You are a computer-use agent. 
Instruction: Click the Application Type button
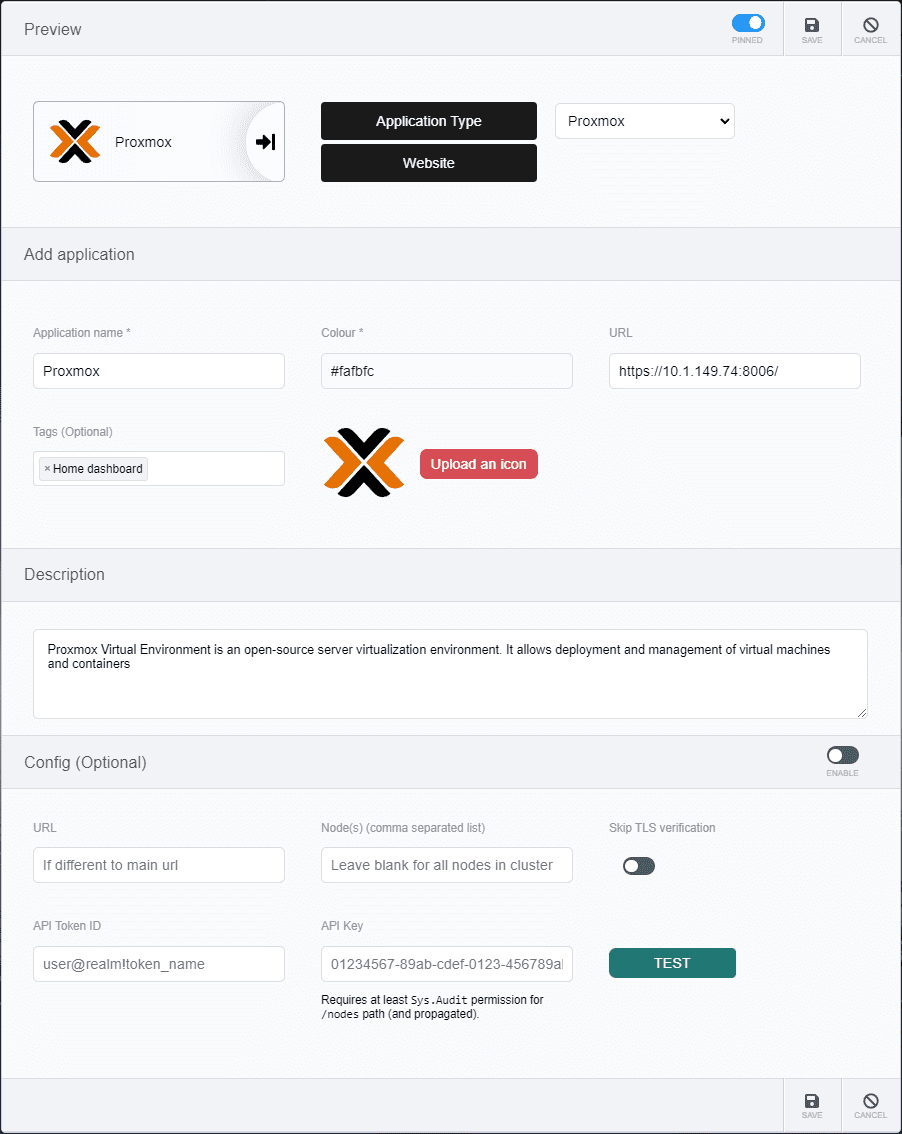point(428,121)
